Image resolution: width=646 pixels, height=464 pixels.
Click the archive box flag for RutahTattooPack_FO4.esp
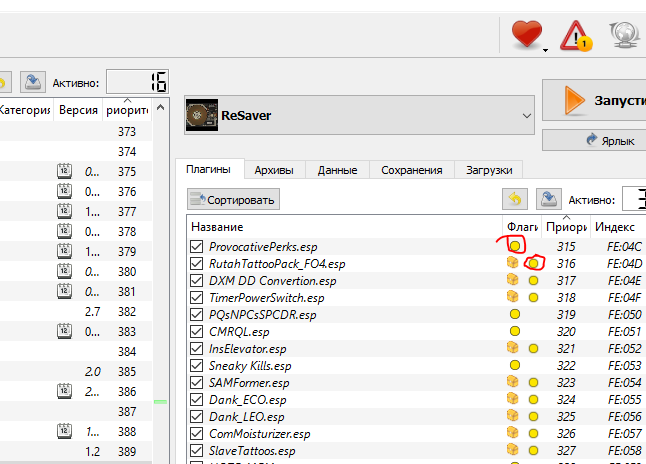point(514,264)
